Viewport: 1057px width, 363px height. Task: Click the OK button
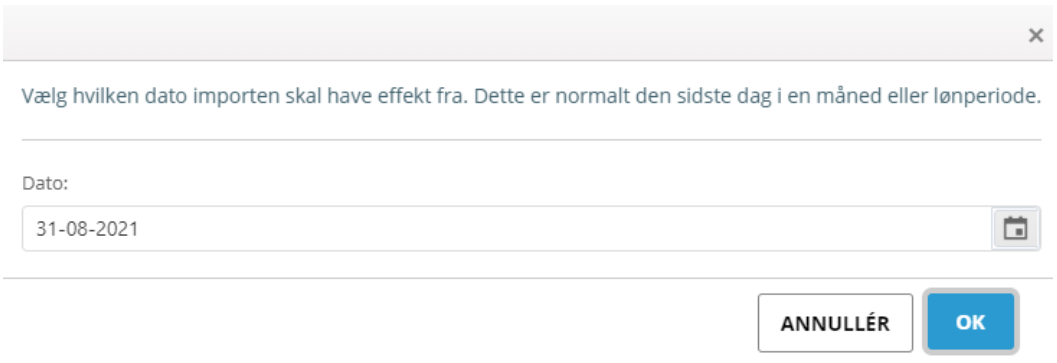click(x=970, y=322)
